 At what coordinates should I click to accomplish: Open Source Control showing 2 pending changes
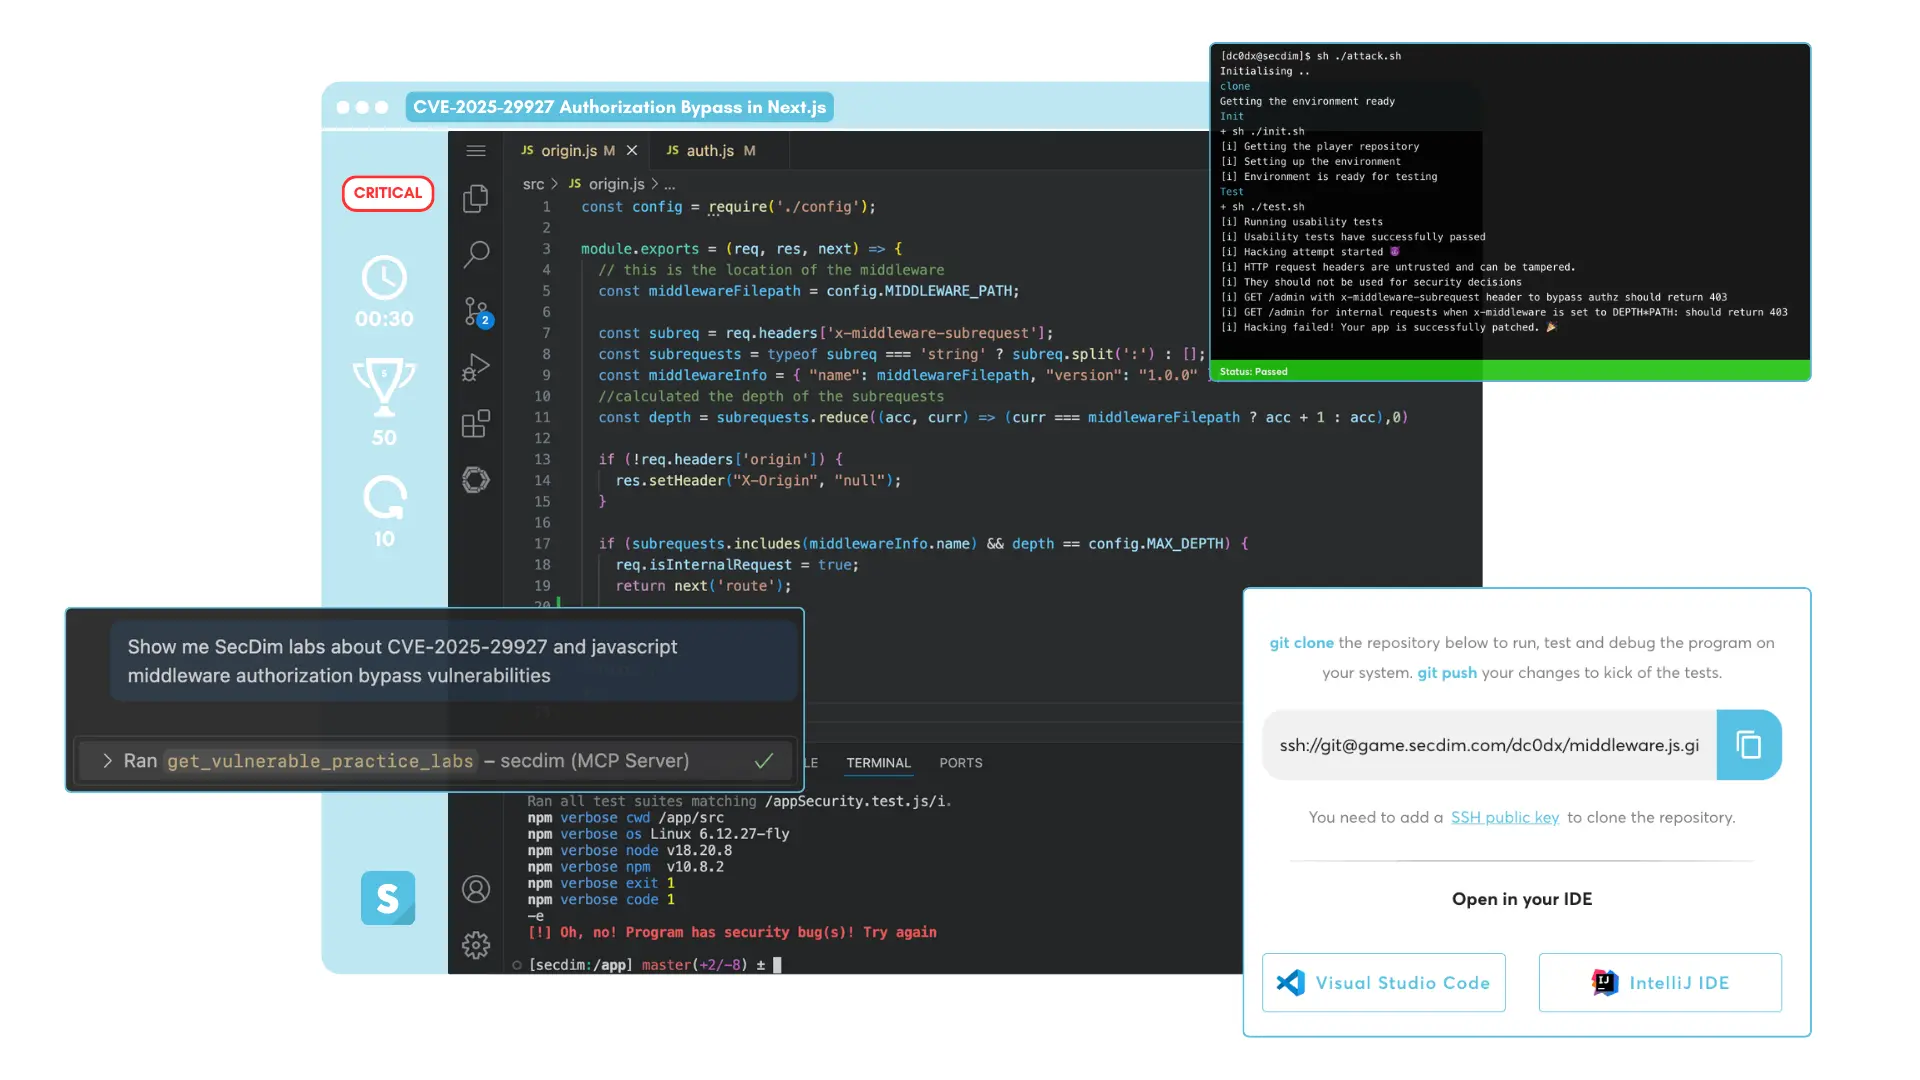(476, 312)
